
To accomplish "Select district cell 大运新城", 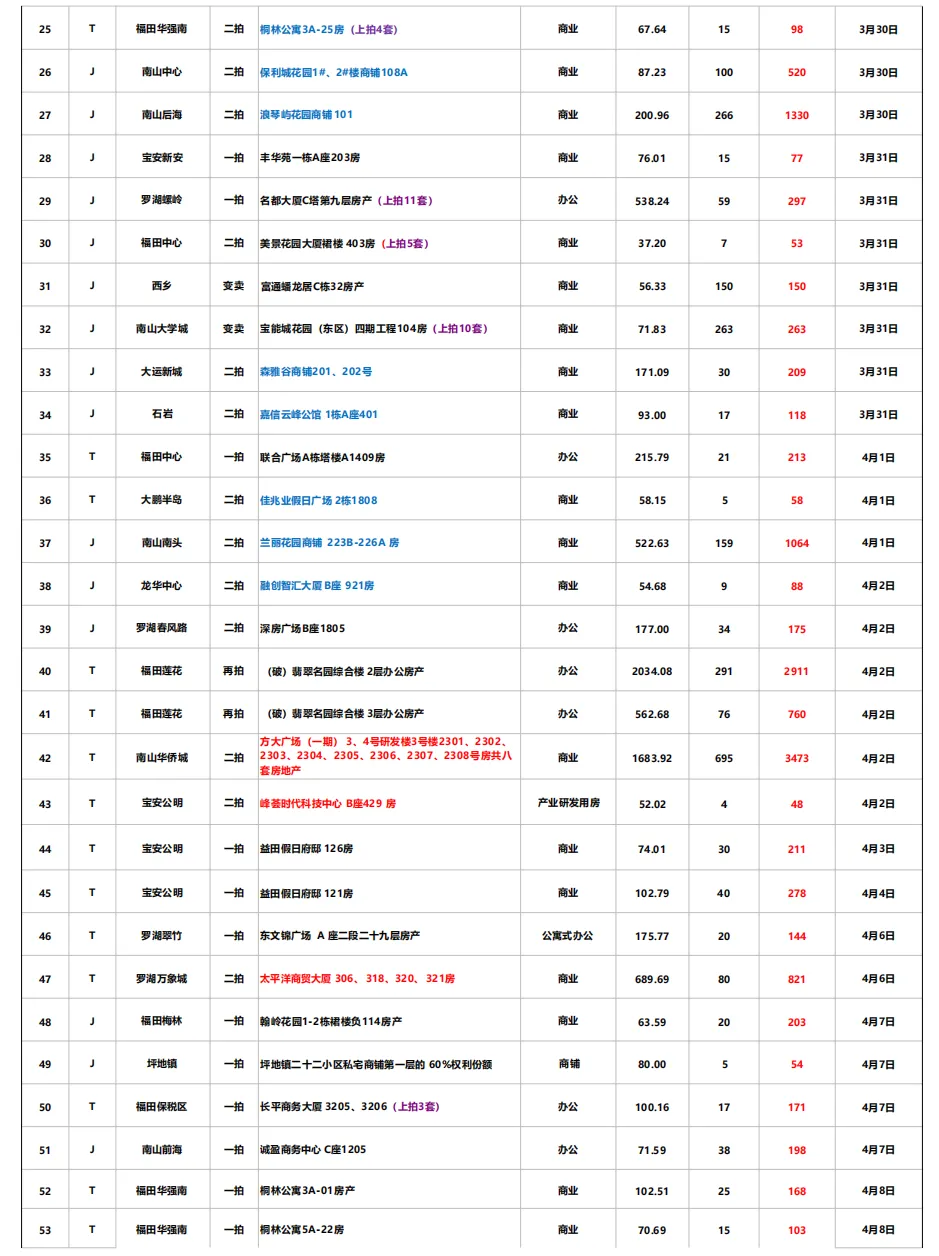I will (162, 372).
